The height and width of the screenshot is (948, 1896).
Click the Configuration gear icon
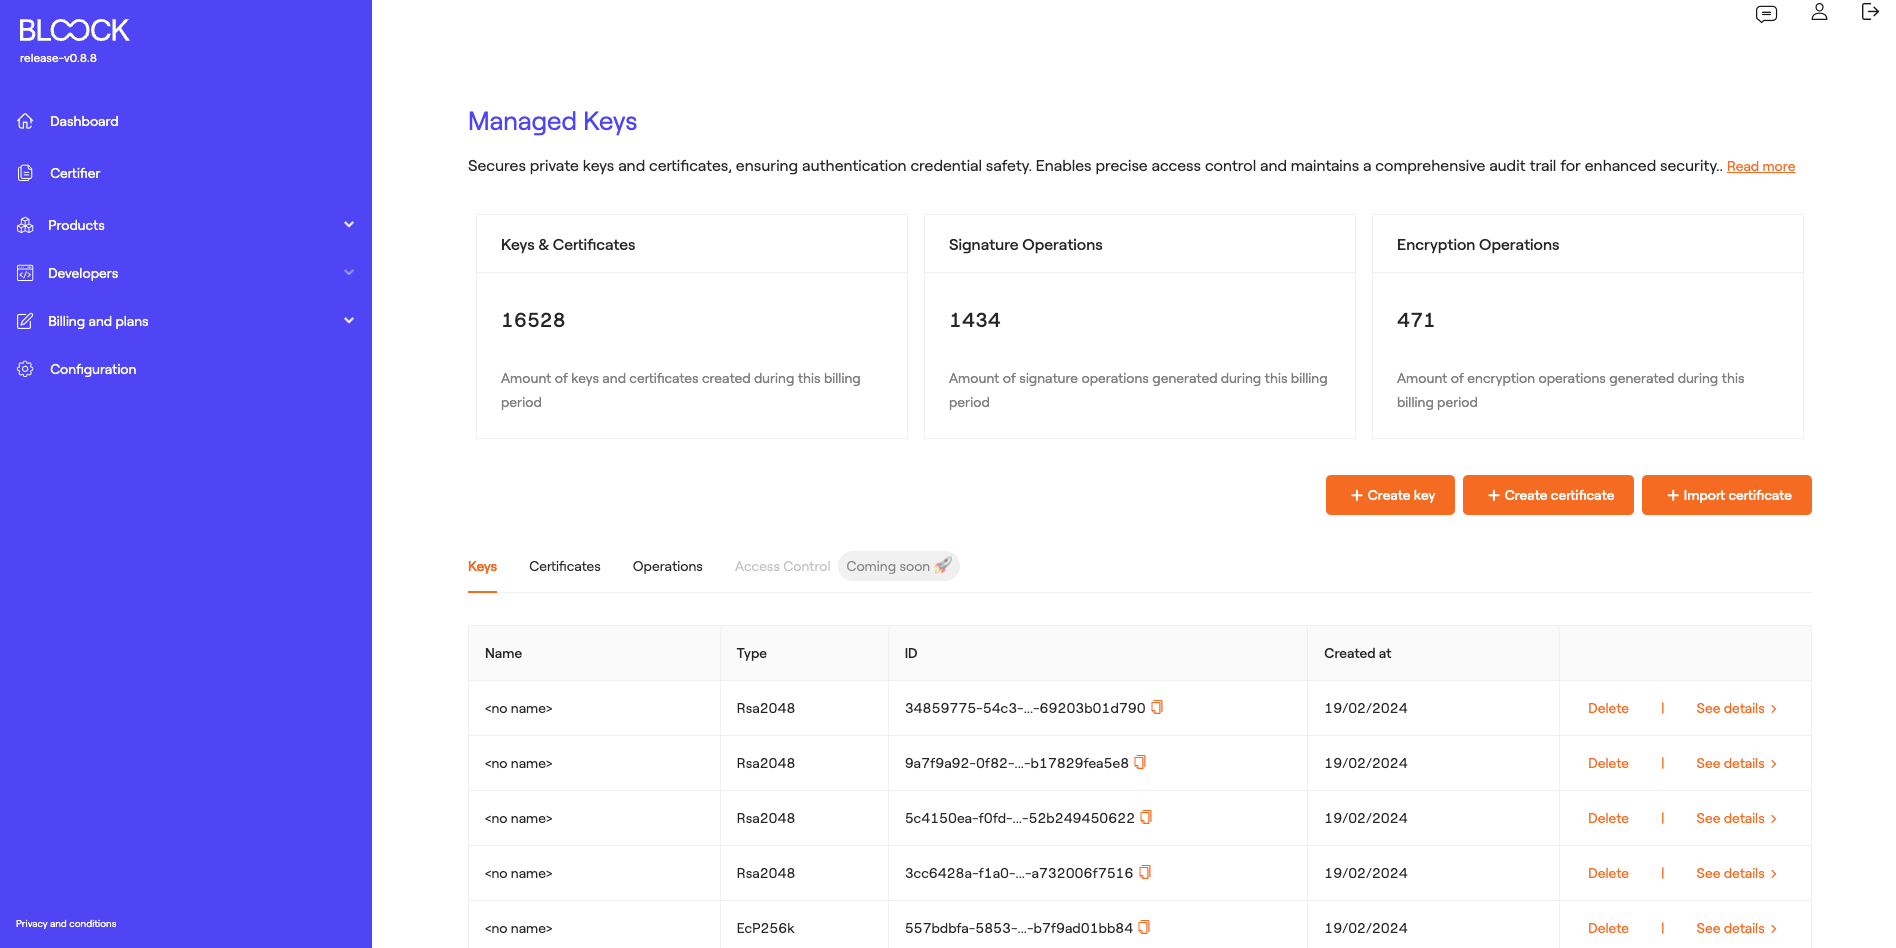coord(26,369)
